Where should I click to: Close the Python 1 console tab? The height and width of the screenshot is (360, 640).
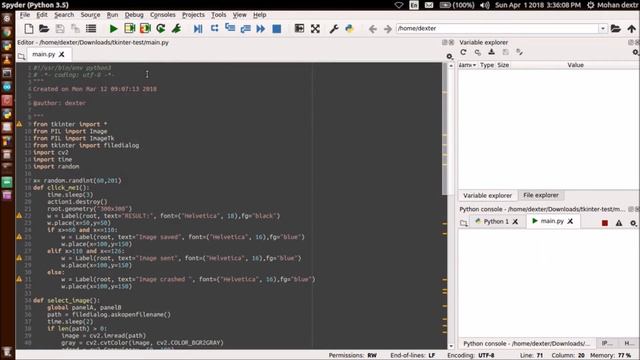(515, 222)
